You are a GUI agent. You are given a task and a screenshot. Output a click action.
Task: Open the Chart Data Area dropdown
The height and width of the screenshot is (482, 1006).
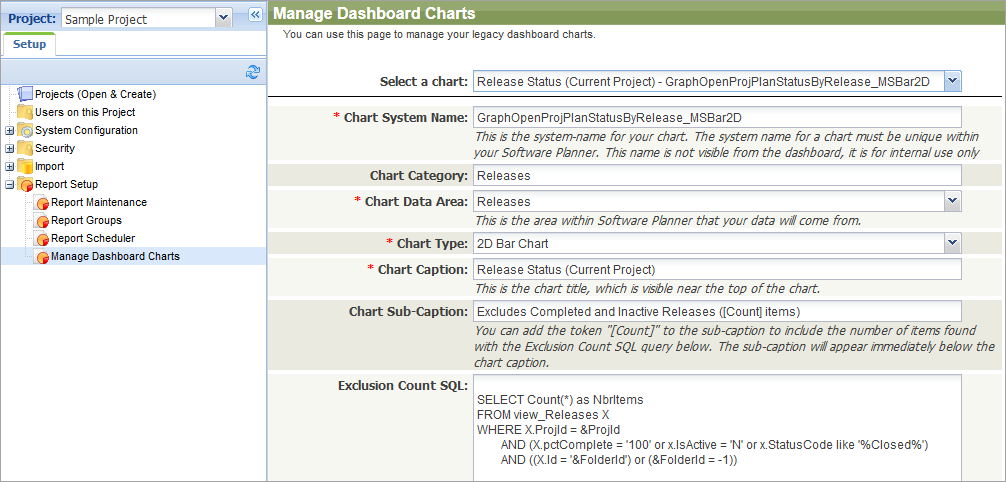(x=952, y=202)
